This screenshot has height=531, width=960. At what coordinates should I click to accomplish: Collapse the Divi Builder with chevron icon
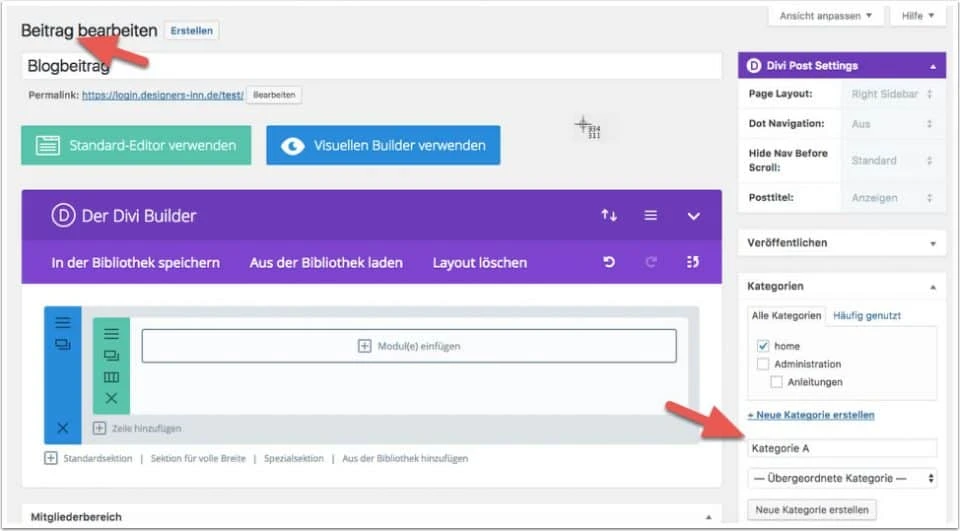point(693,216)
